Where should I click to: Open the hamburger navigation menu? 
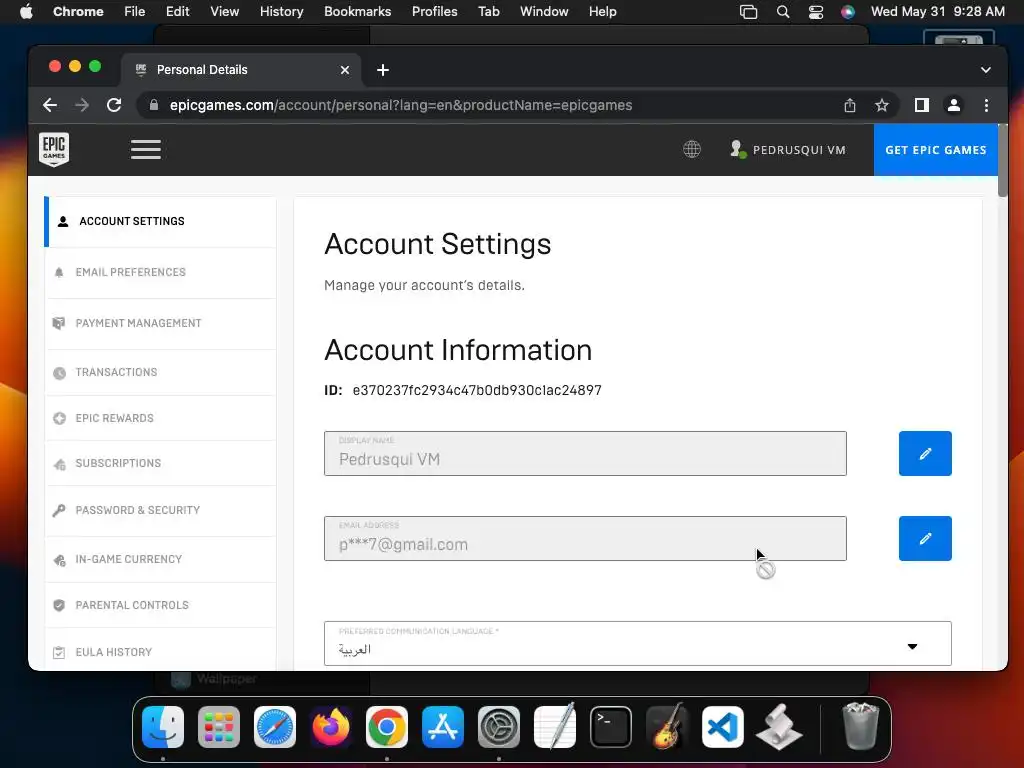[146, 150]
